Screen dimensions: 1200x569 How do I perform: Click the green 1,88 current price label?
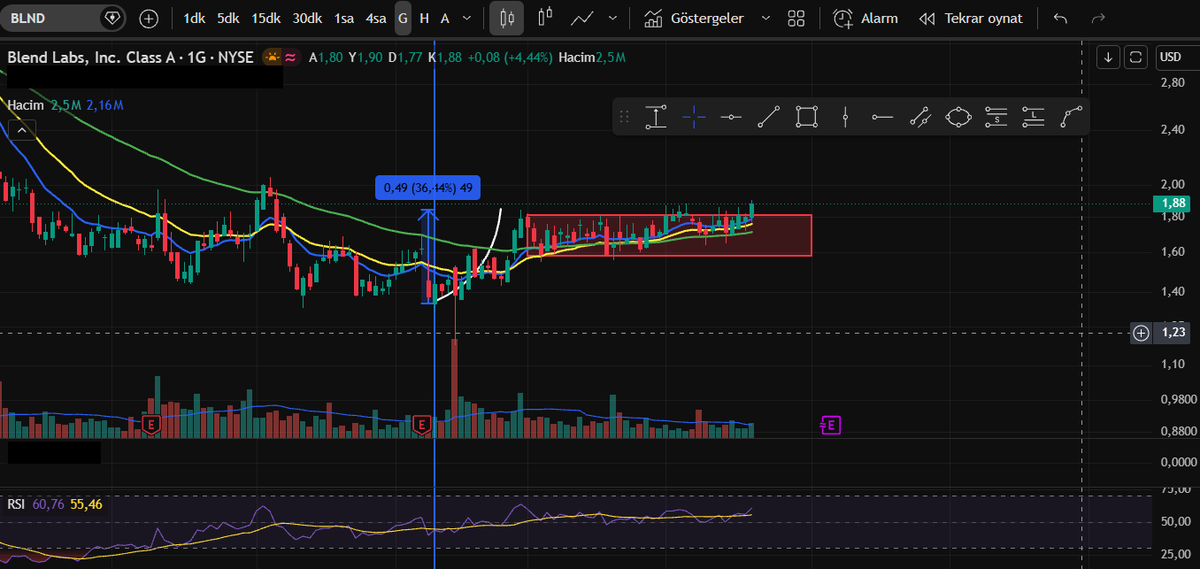(1173, 203)
